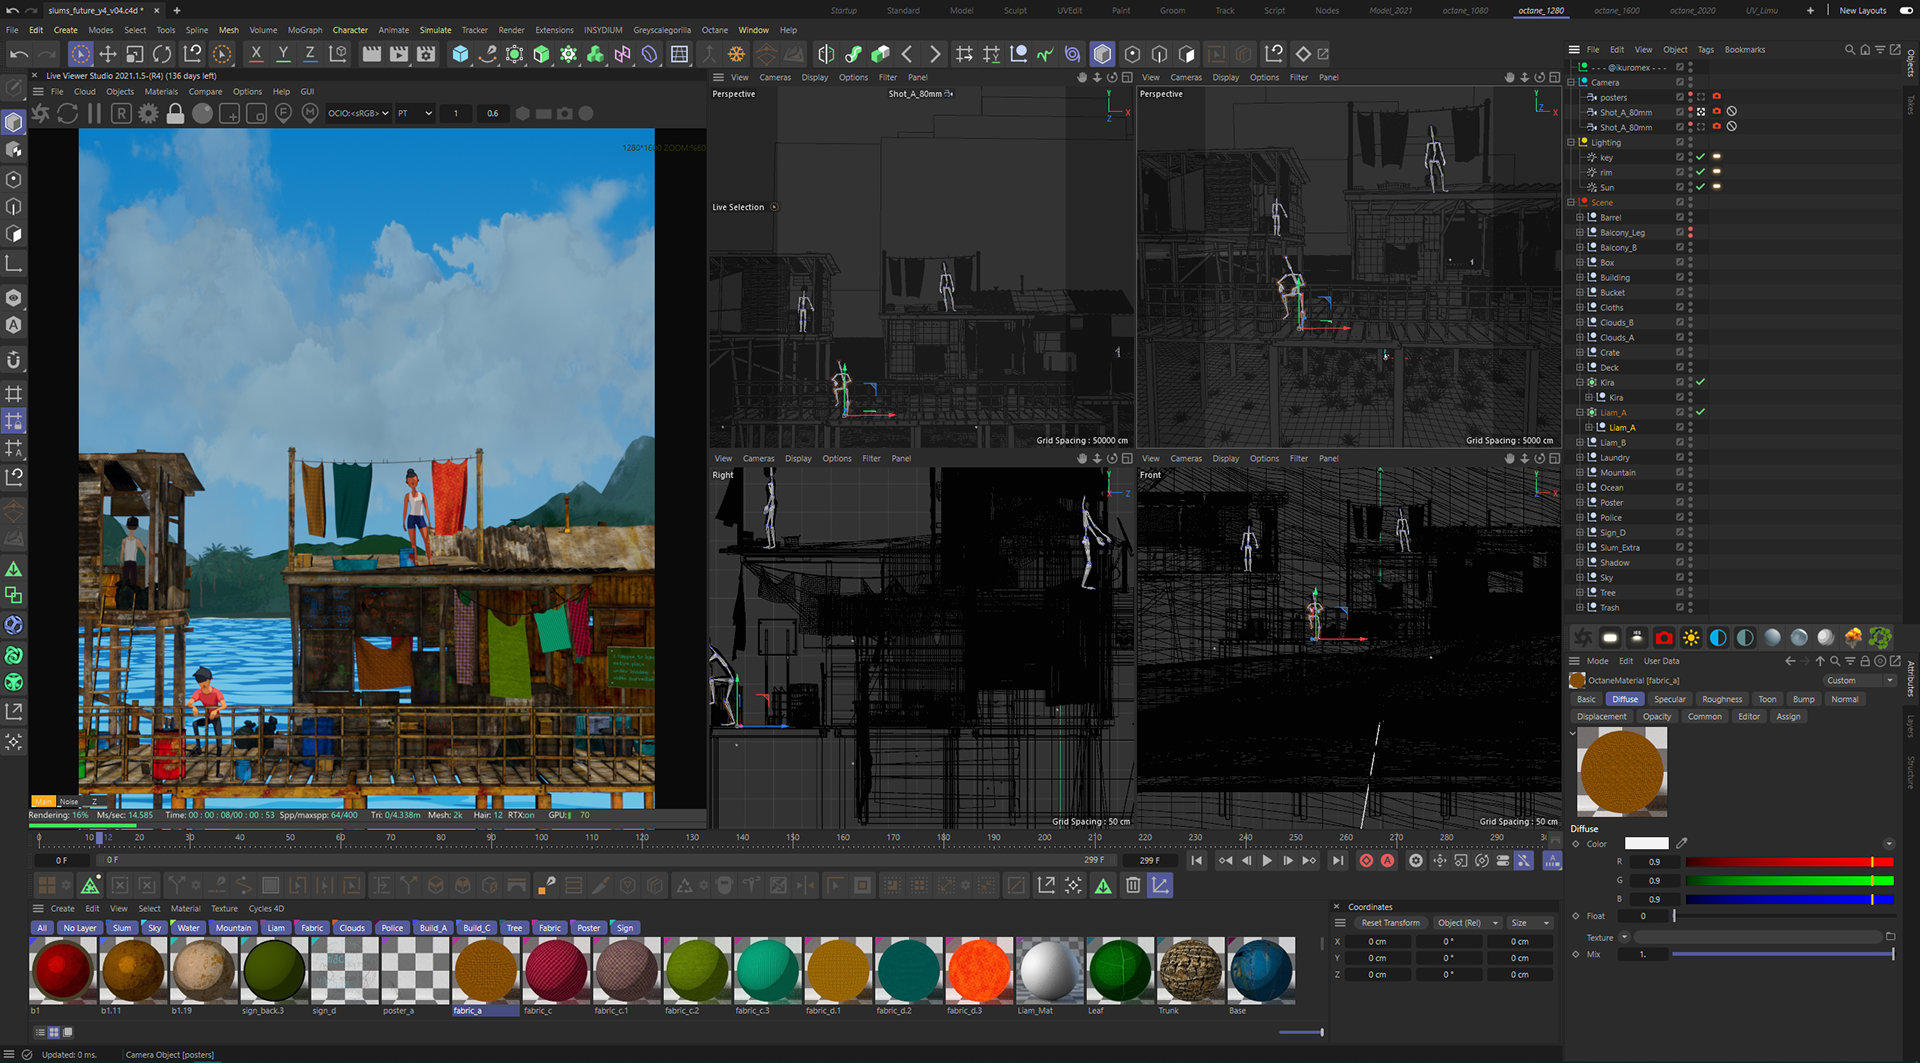1920x1063 pixels.
Task: Toggle Y axis lock
Action: (x=283, y=54)
